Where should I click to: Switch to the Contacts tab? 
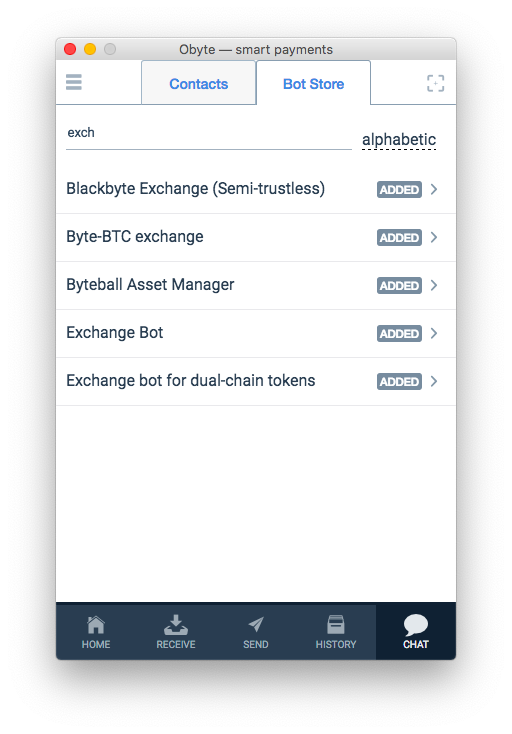pyautogui.click(x=198, y=83)
